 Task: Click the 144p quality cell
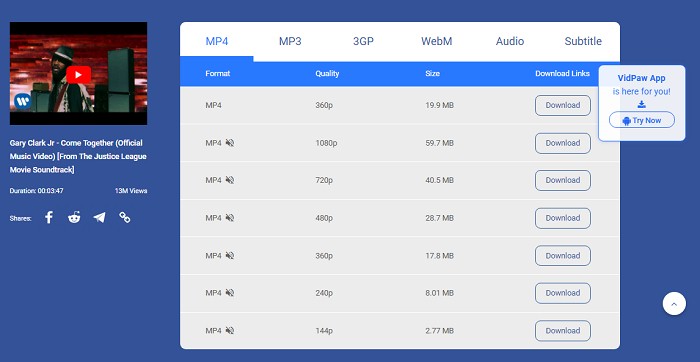click(324, 331)
